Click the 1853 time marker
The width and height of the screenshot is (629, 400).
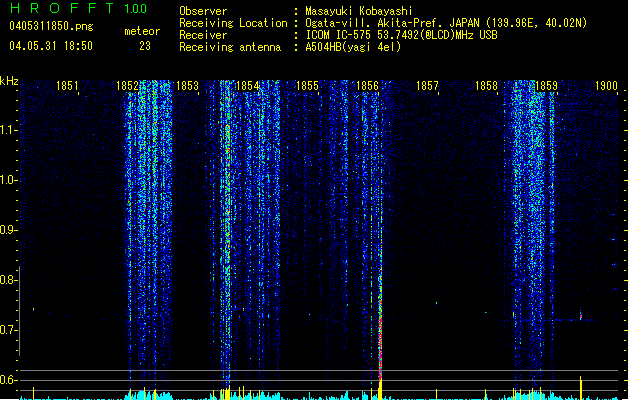tap(187, 85)
